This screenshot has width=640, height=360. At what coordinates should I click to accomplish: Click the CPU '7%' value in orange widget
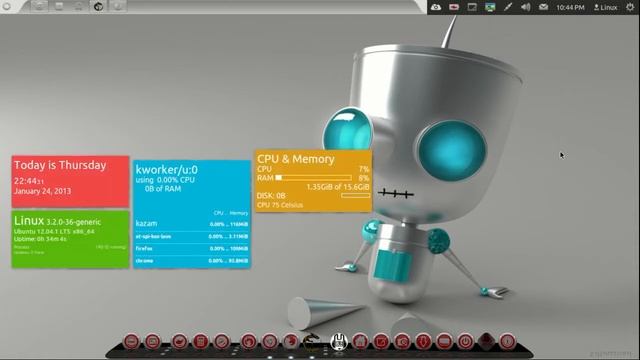[x=364, y=169]
